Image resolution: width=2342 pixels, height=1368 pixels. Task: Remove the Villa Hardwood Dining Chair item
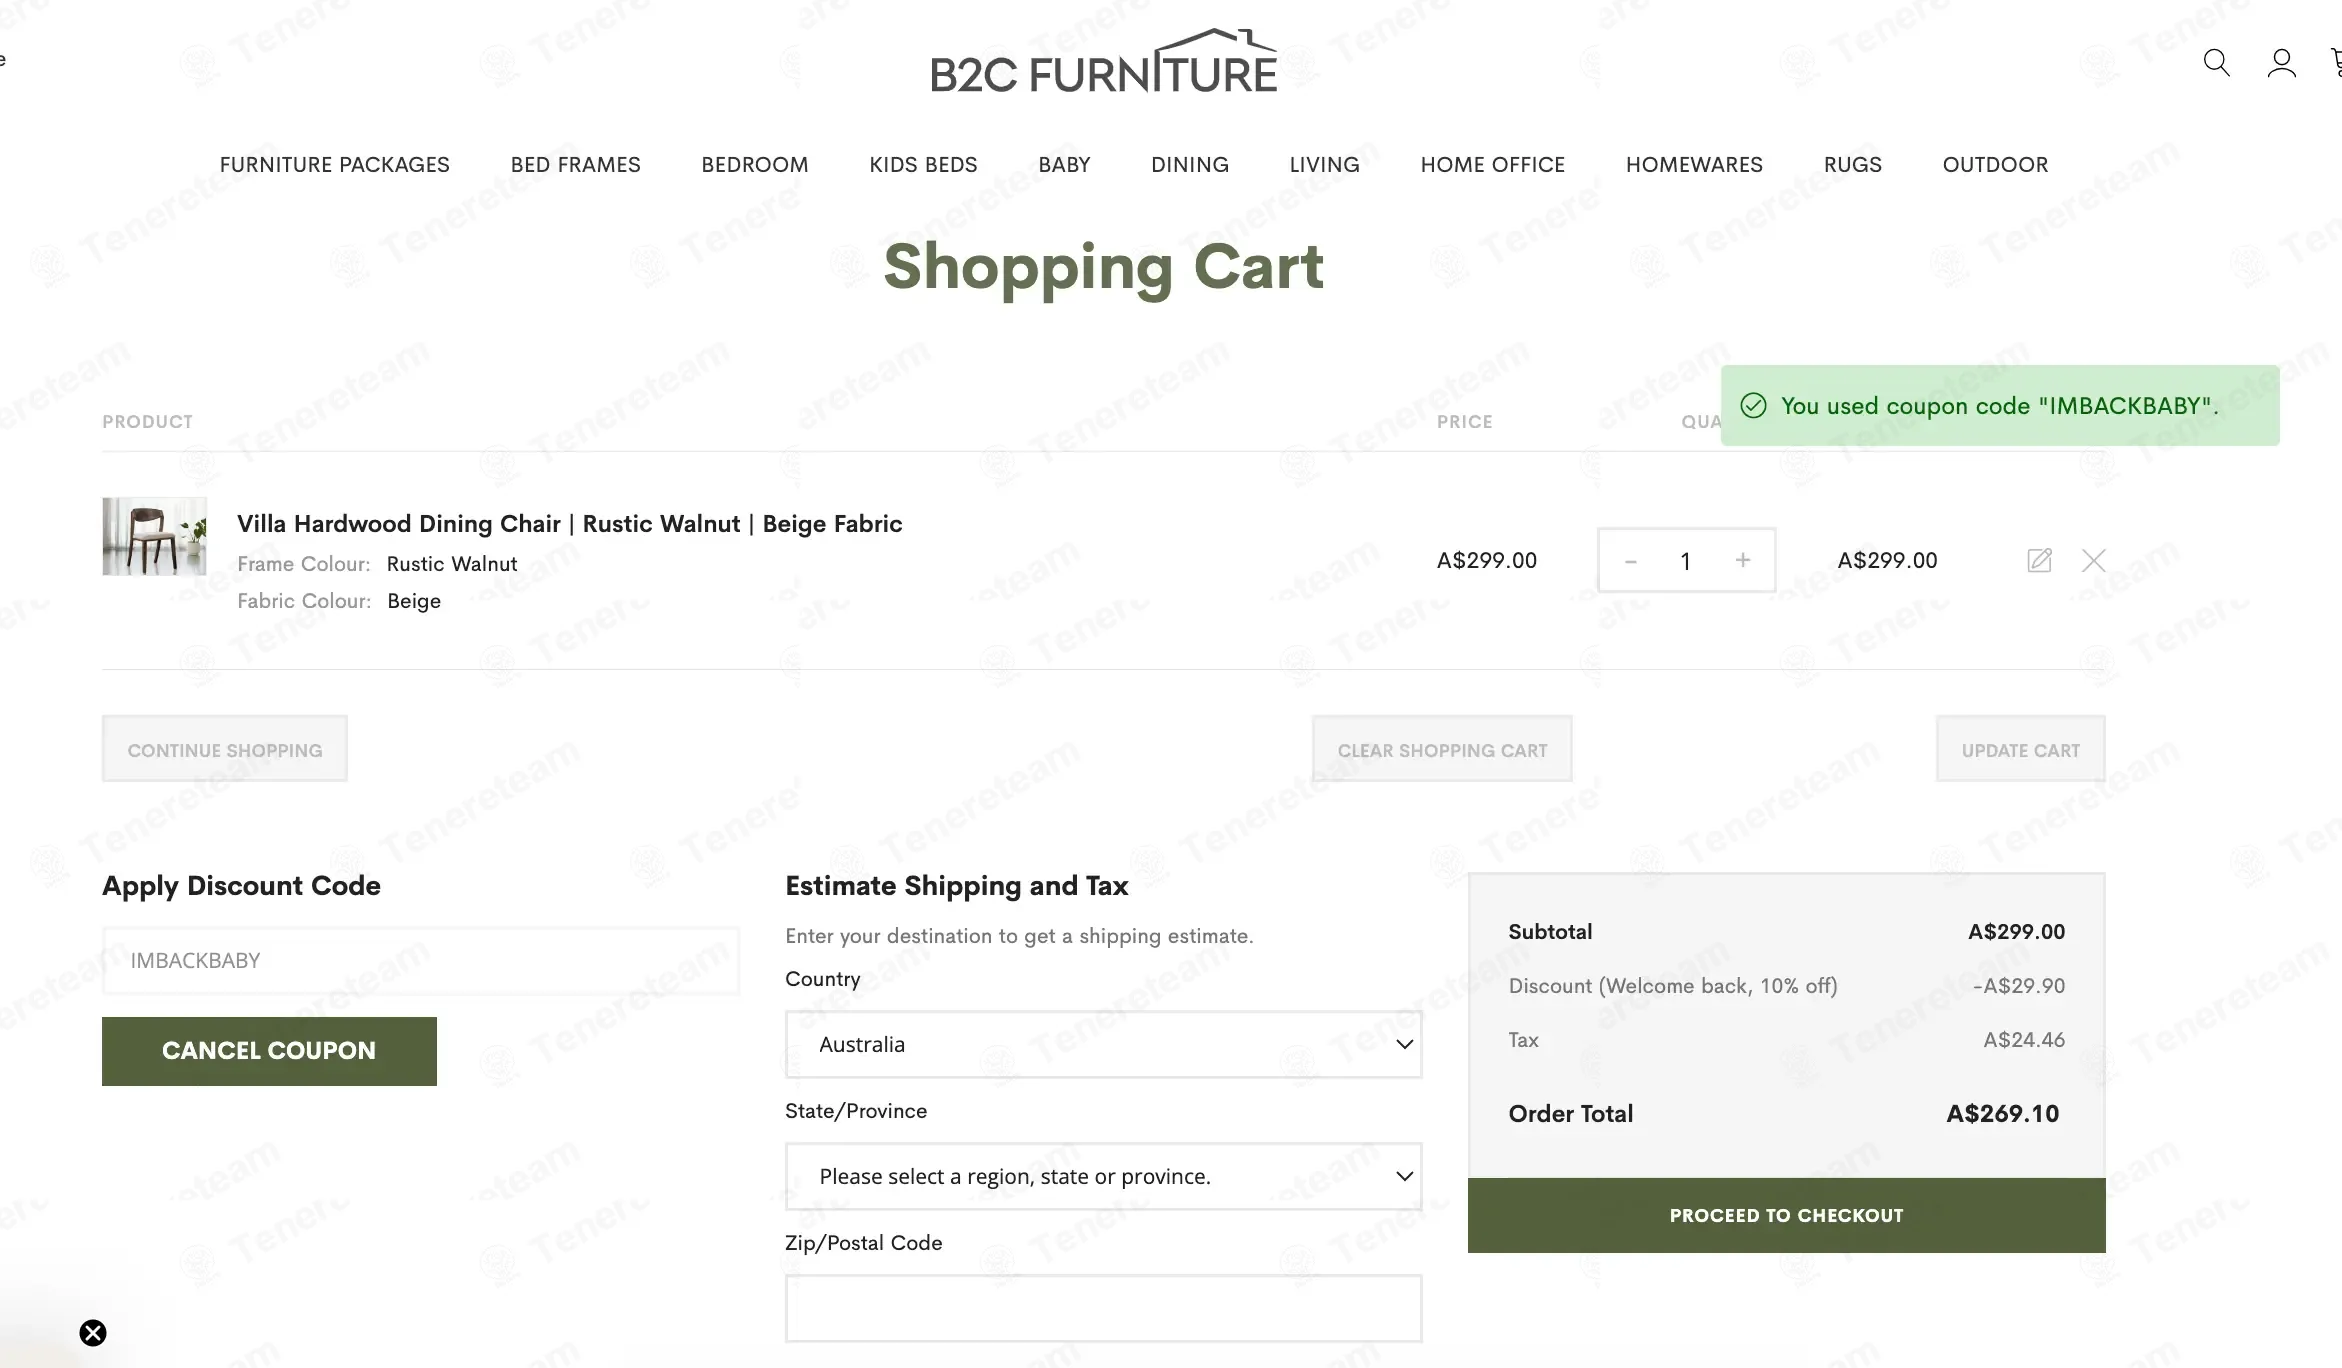click(x=2093, y=560)
